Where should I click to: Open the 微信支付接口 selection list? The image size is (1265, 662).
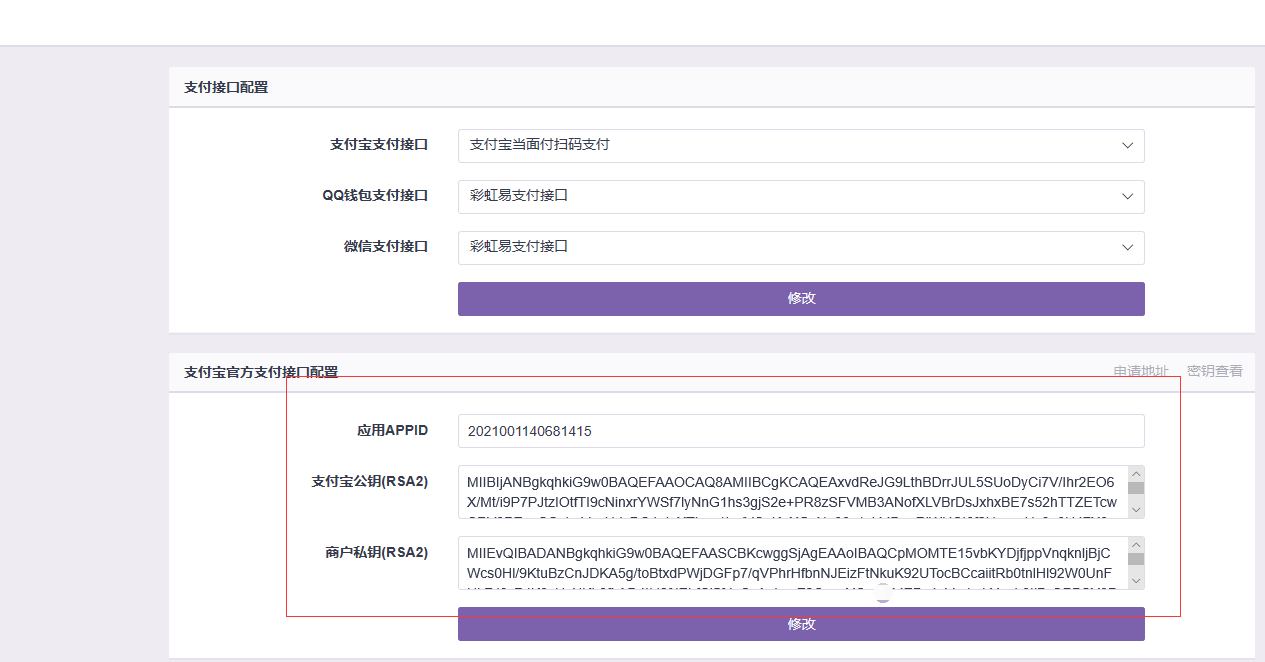(800, 247)
